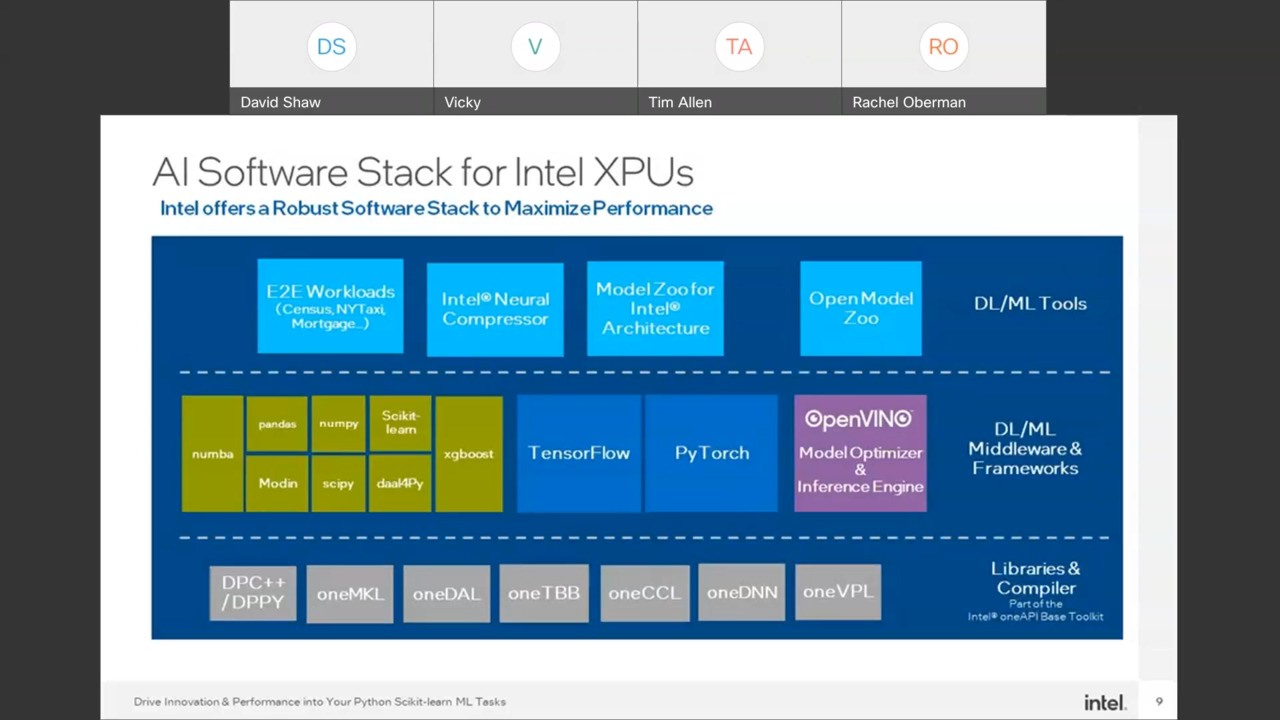Click David Shaw's DS avatar circle
The height and width of the screenshot is (720, 1280).
pos(331,47)
